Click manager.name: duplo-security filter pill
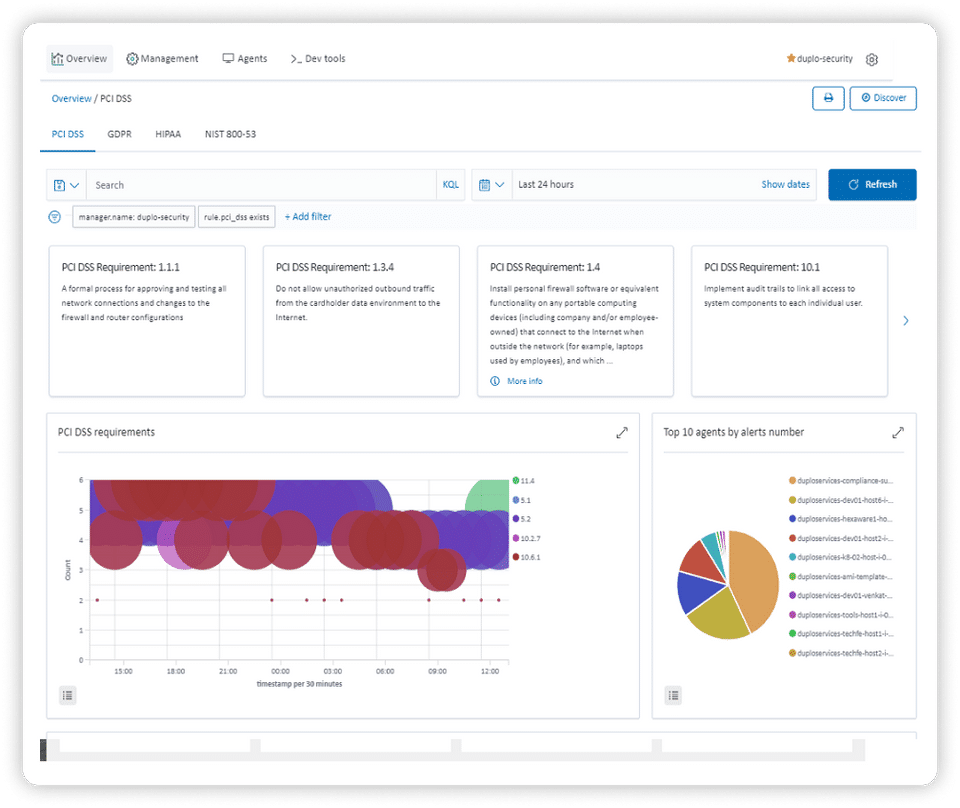Viewport: 960px width, 808px height. pos(134,217)
